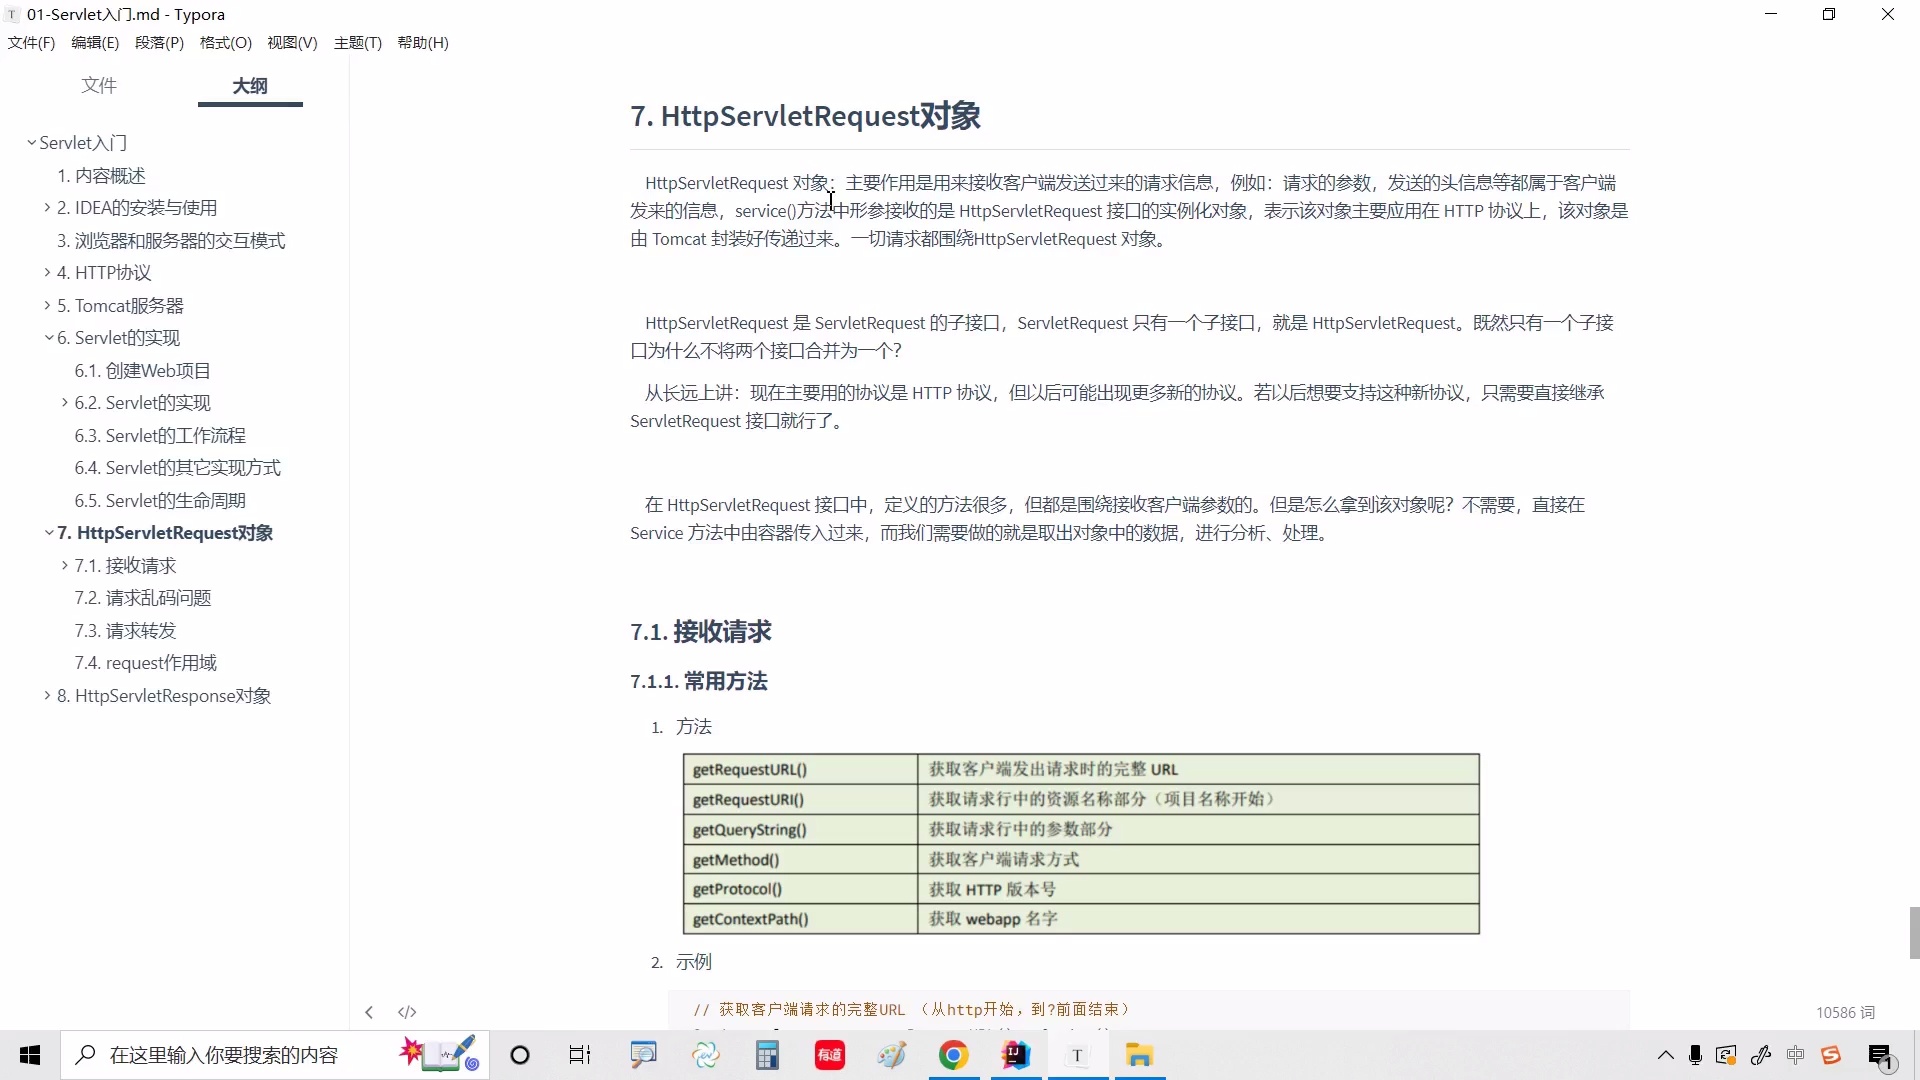Launch the Windows Calculator
Viewport: 1920px width, 1080px height.
[767, 1055]
